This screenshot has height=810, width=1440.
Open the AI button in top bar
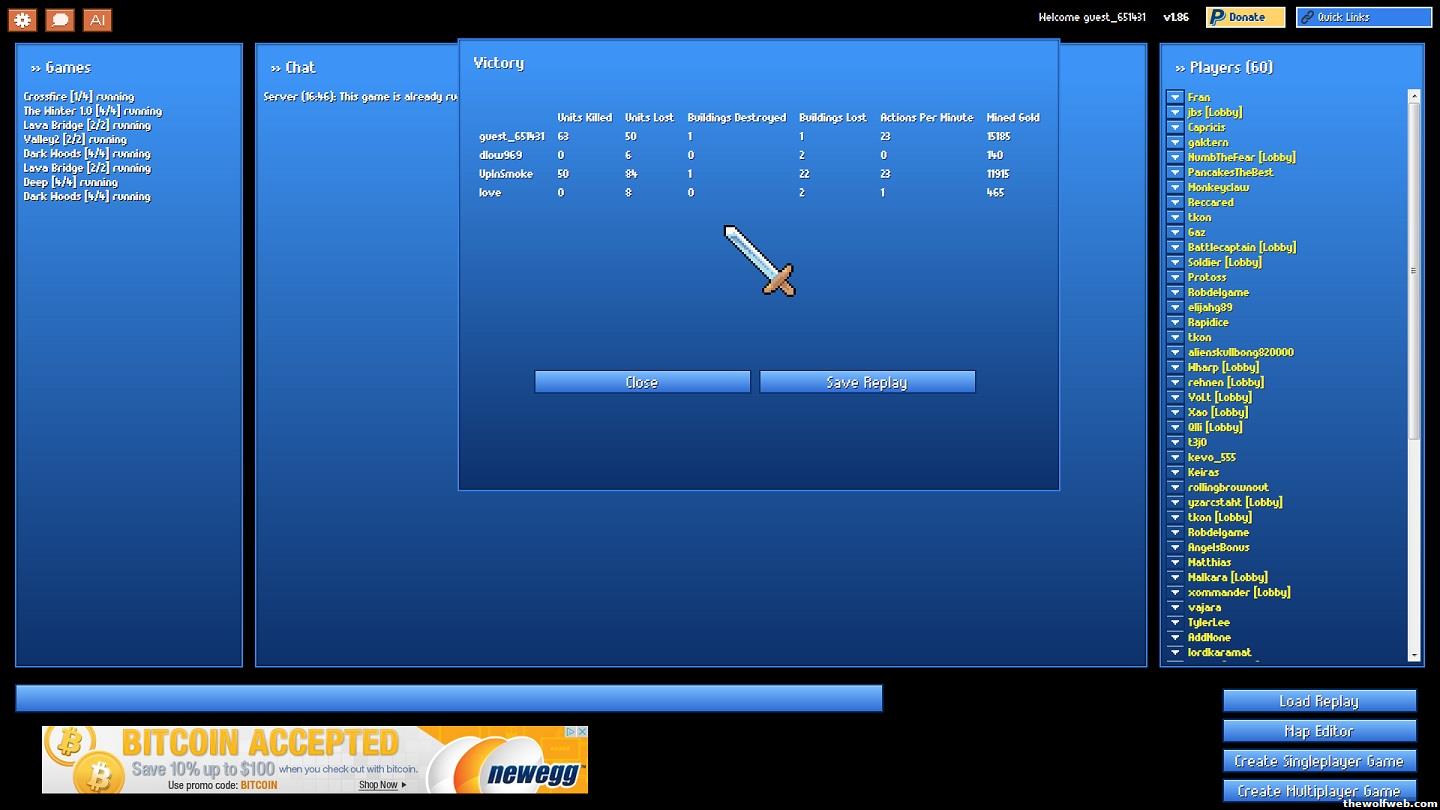click(x=97, y=19)
